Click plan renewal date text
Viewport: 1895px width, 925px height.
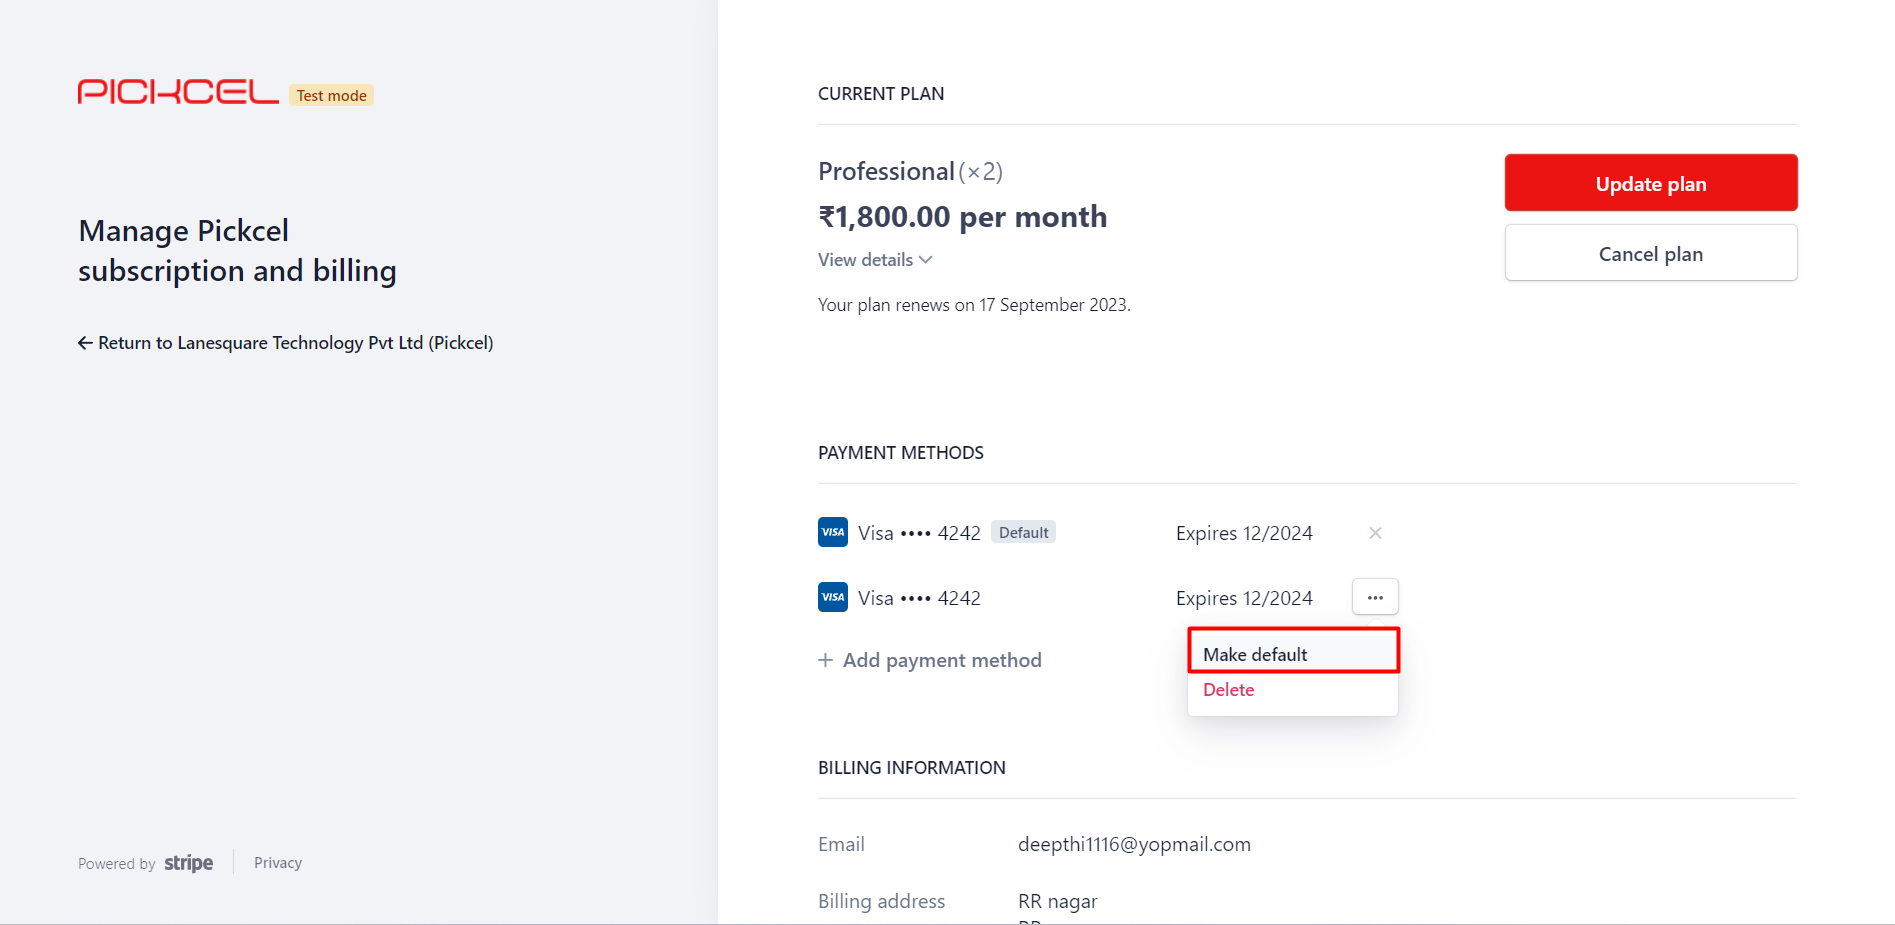pos(974,305)
